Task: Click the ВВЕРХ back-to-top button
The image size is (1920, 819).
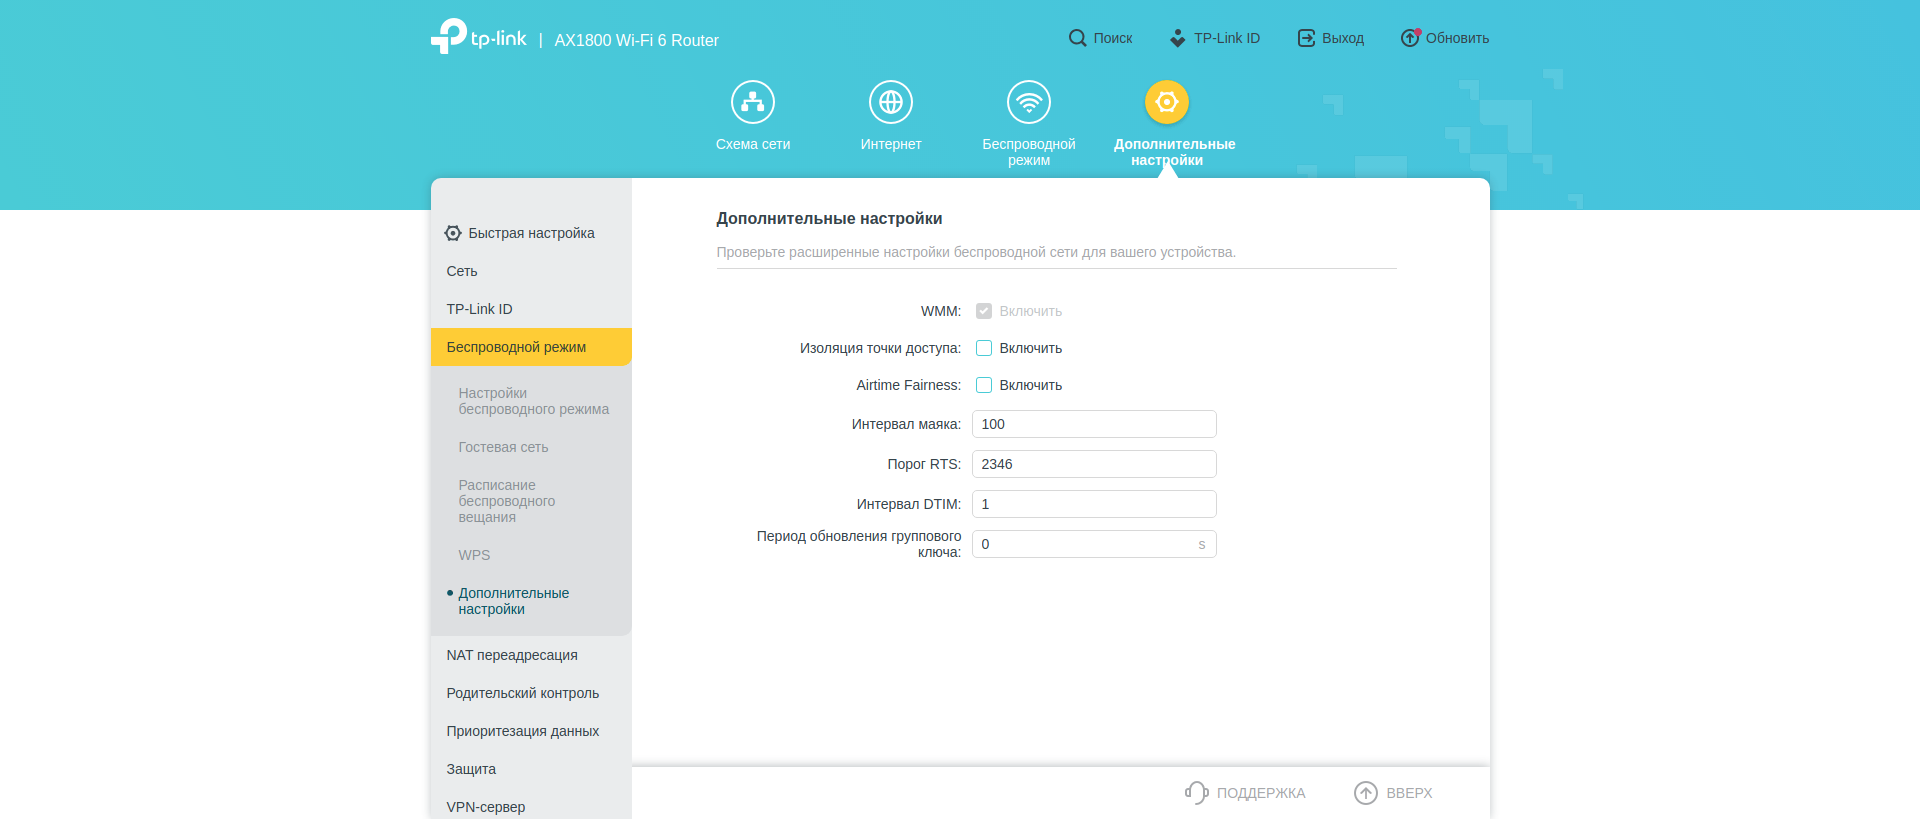Action: (1393, 793)
